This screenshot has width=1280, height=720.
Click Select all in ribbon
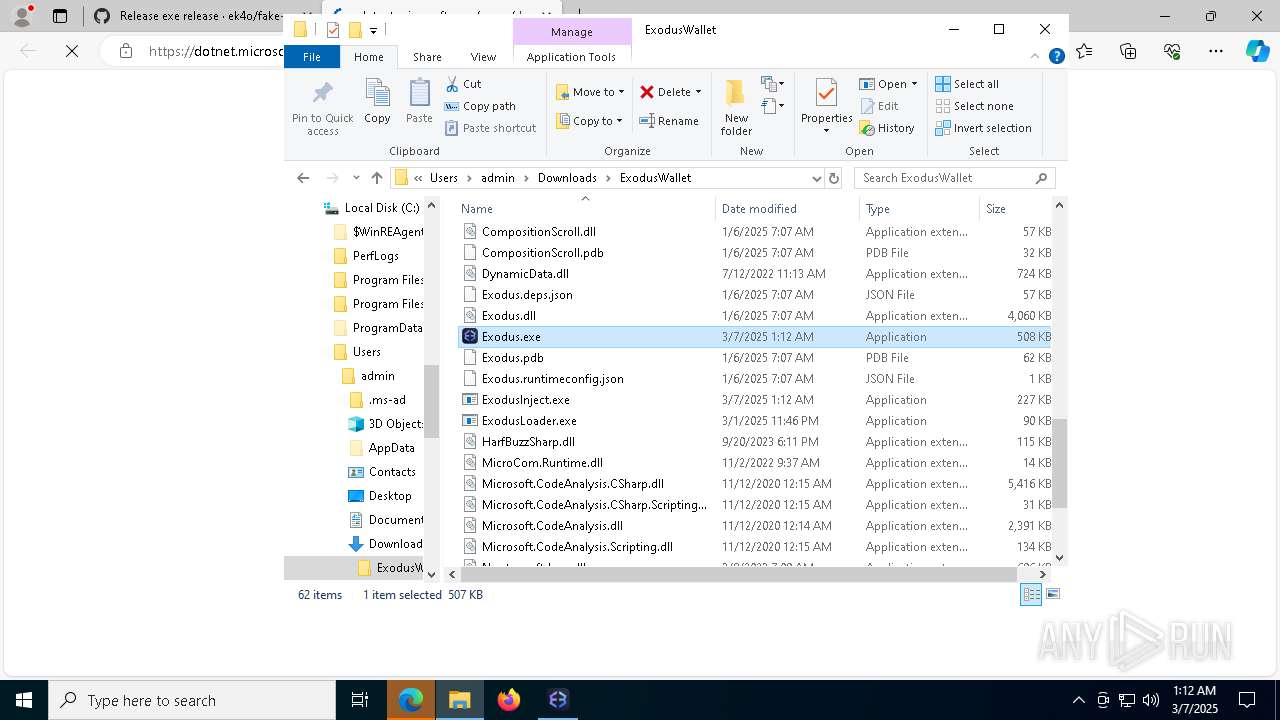(967, 84)
